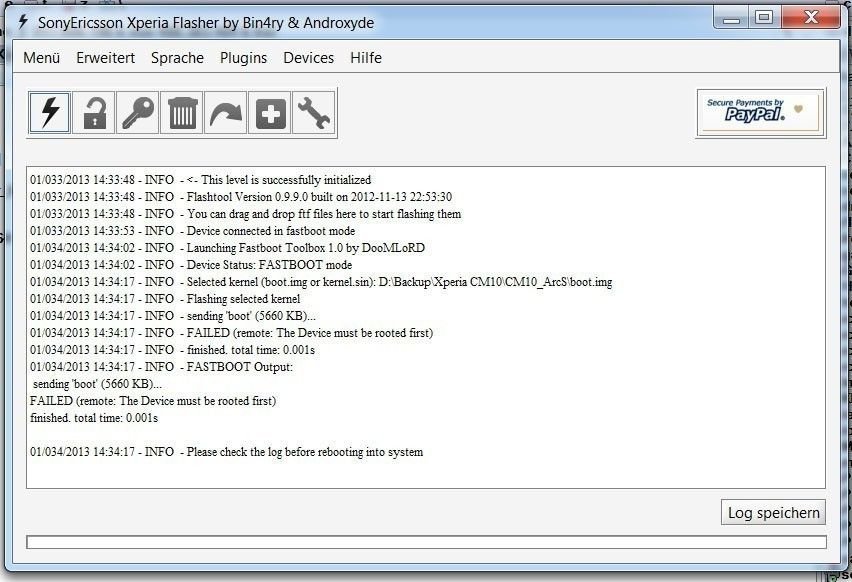Click the line 'This level is successfully initialized'
Image resolution: width=852 pixels, height=582 pixels.
[201, 180]
